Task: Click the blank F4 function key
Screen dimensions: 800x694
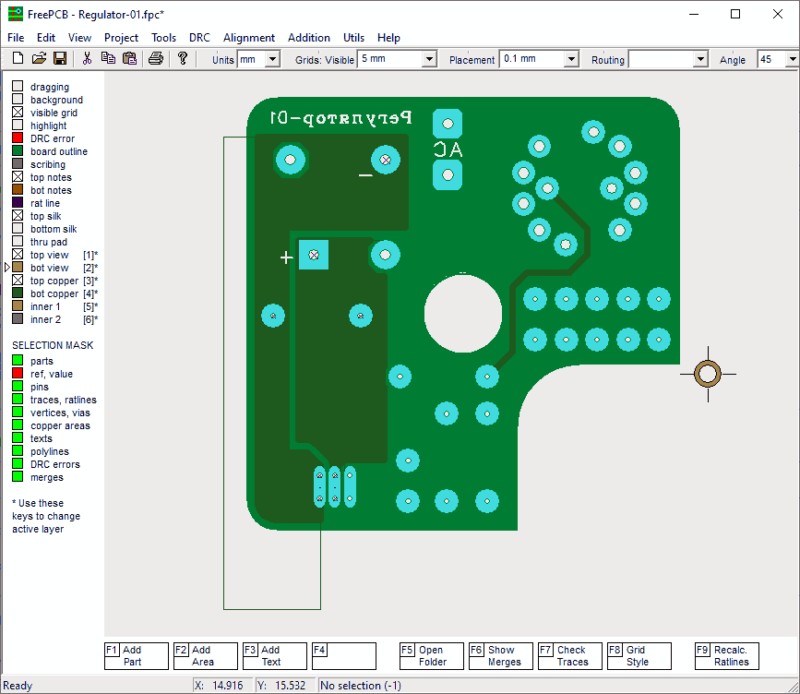Action: (344, 656)
